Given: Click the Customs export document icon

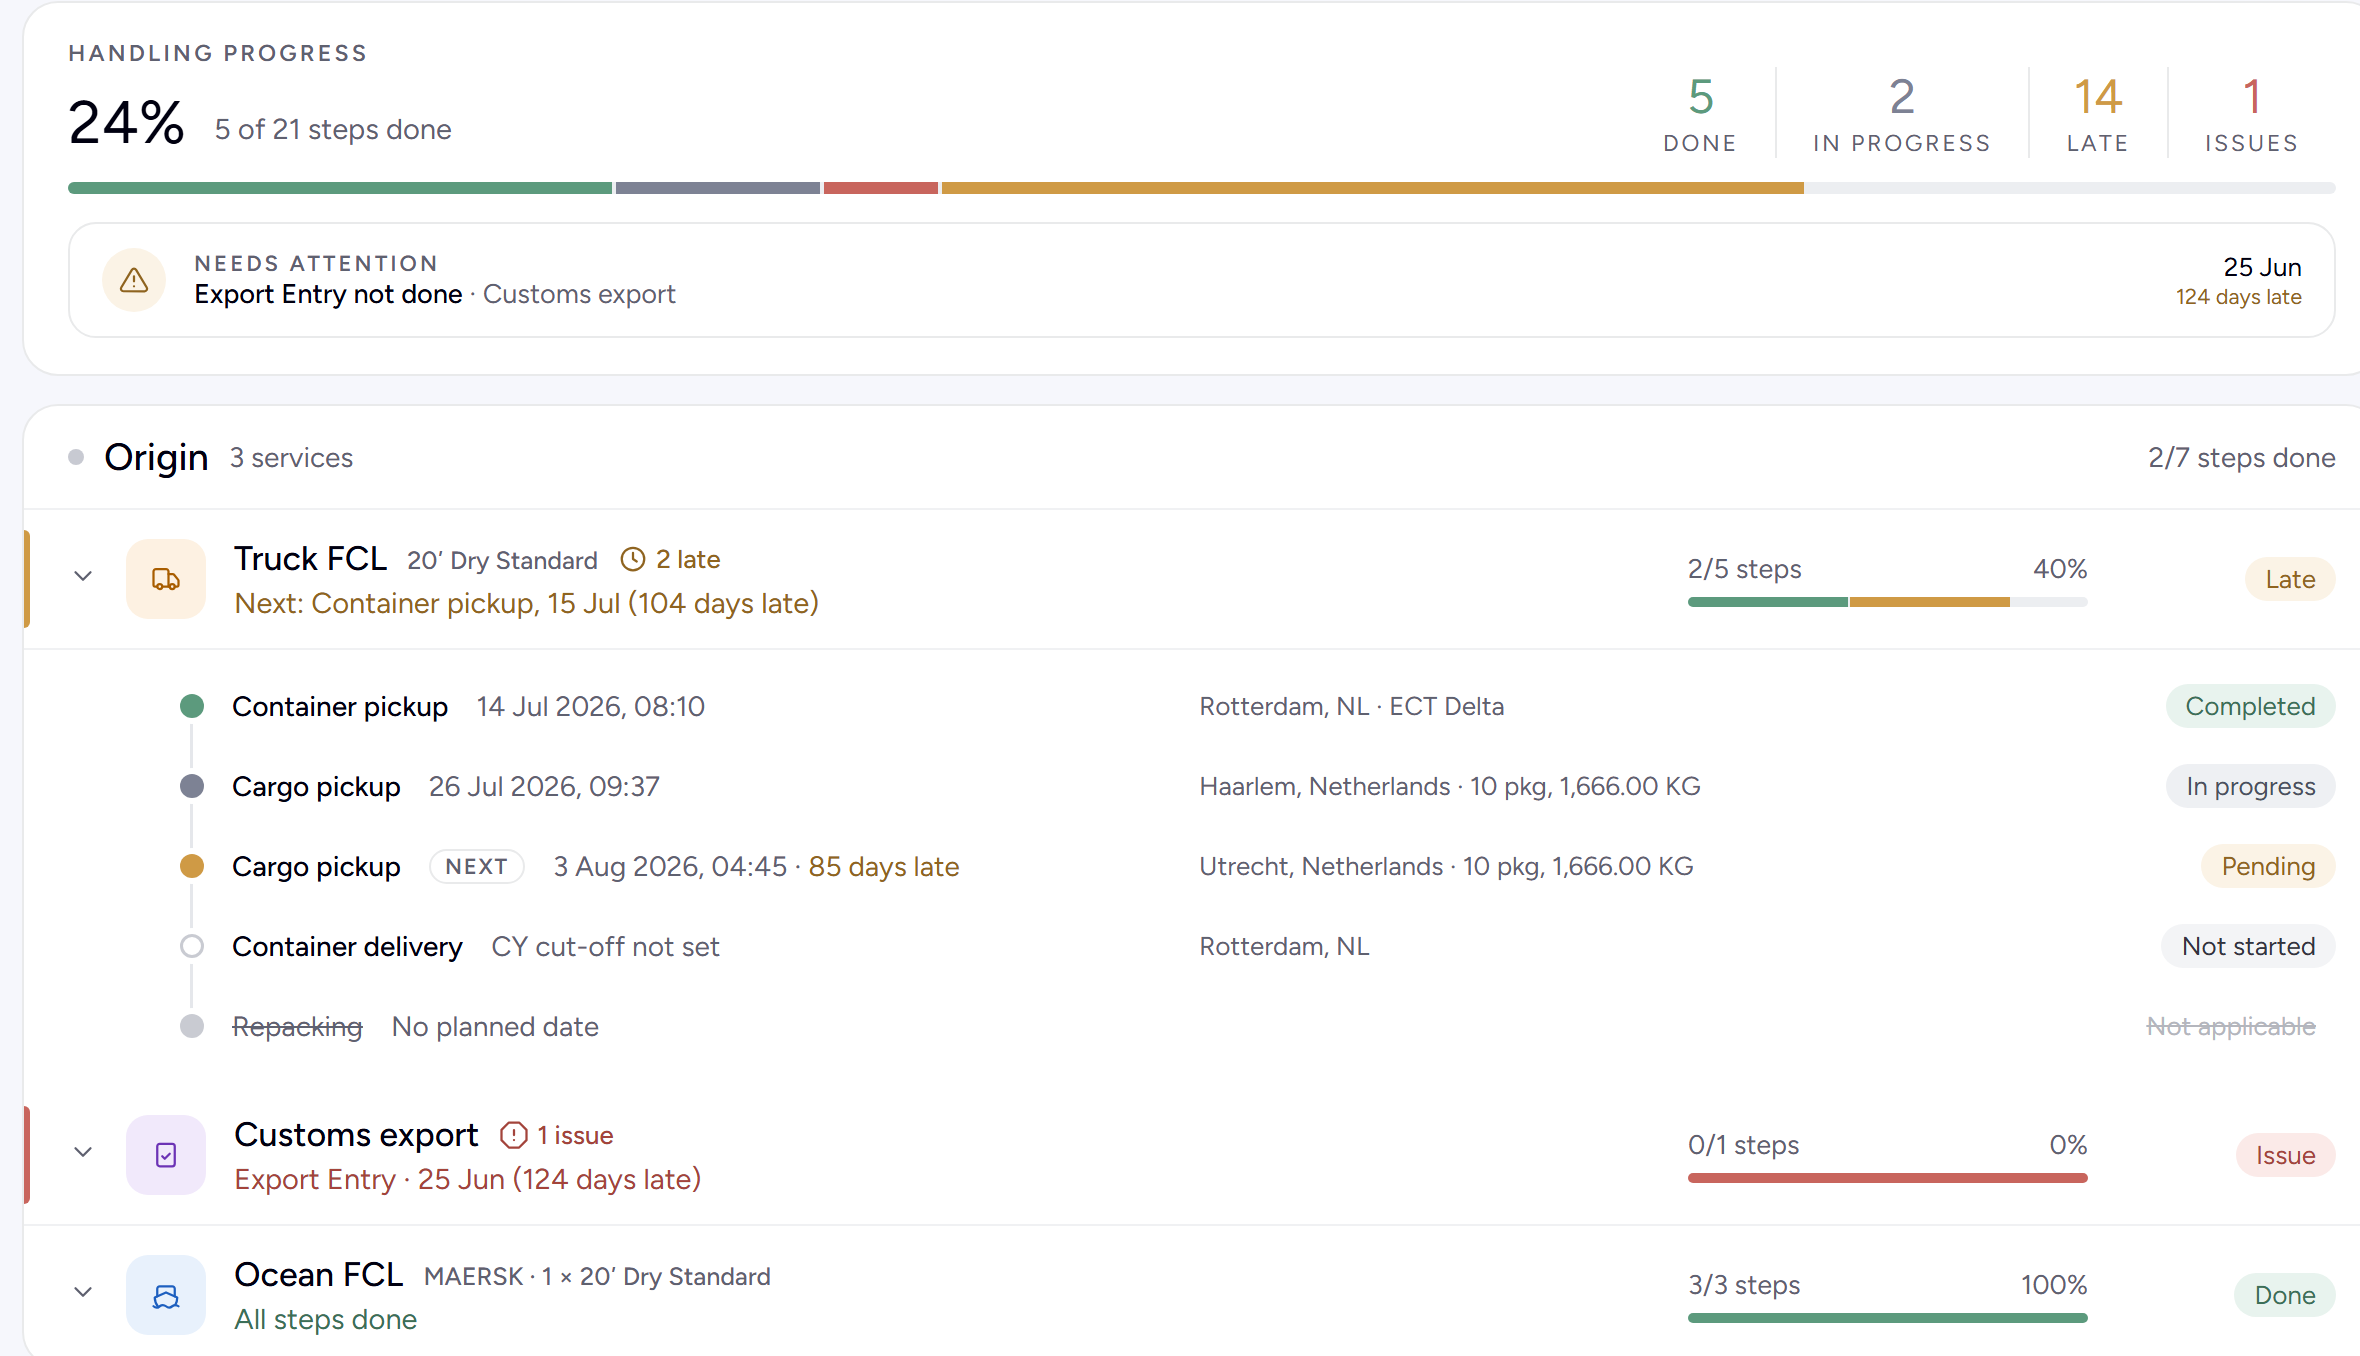Looking at the screenshot, I should pos(166,1155).
